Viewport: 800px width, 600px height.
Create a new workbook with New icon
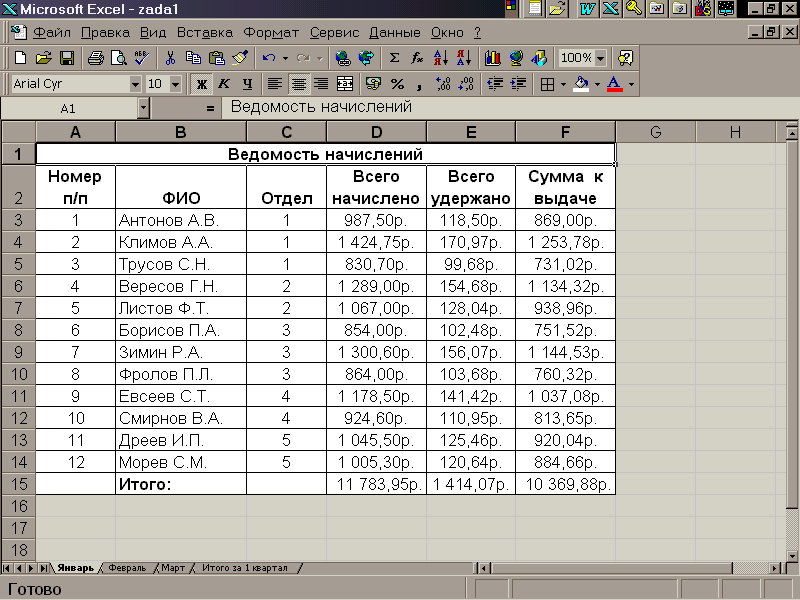[x=20, y=58]
